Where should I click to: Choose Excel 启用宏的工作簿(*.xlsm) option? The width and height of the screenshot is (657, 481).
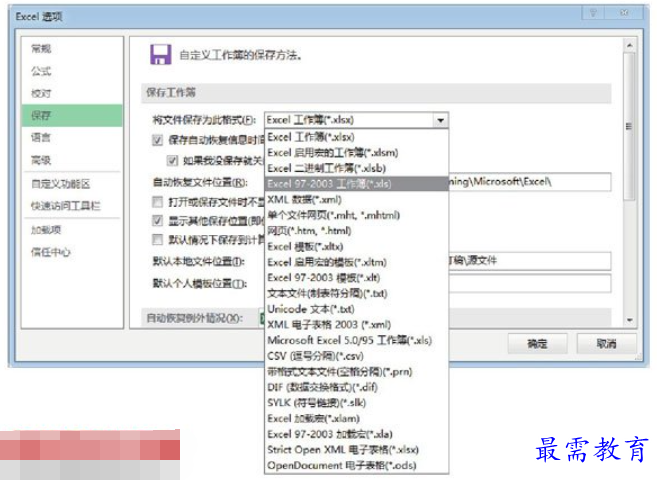(x=357, y=153)
